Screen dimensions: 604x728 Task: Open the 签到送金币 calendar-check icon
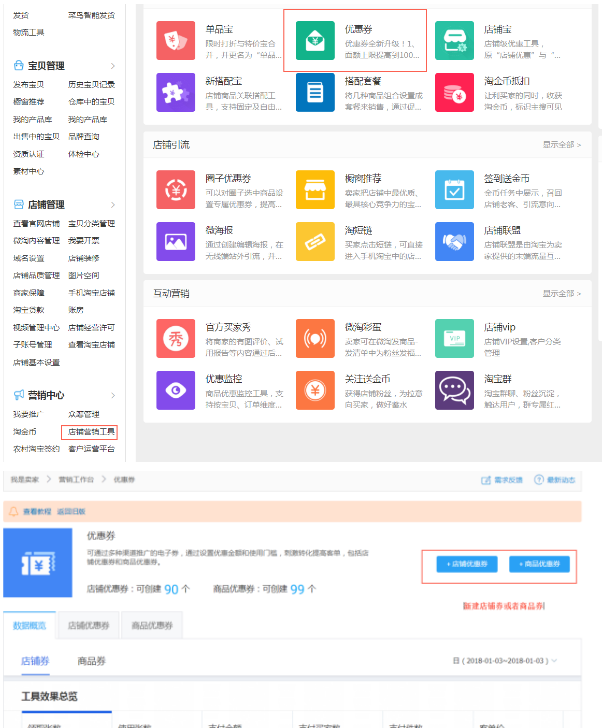coord(455,189)
